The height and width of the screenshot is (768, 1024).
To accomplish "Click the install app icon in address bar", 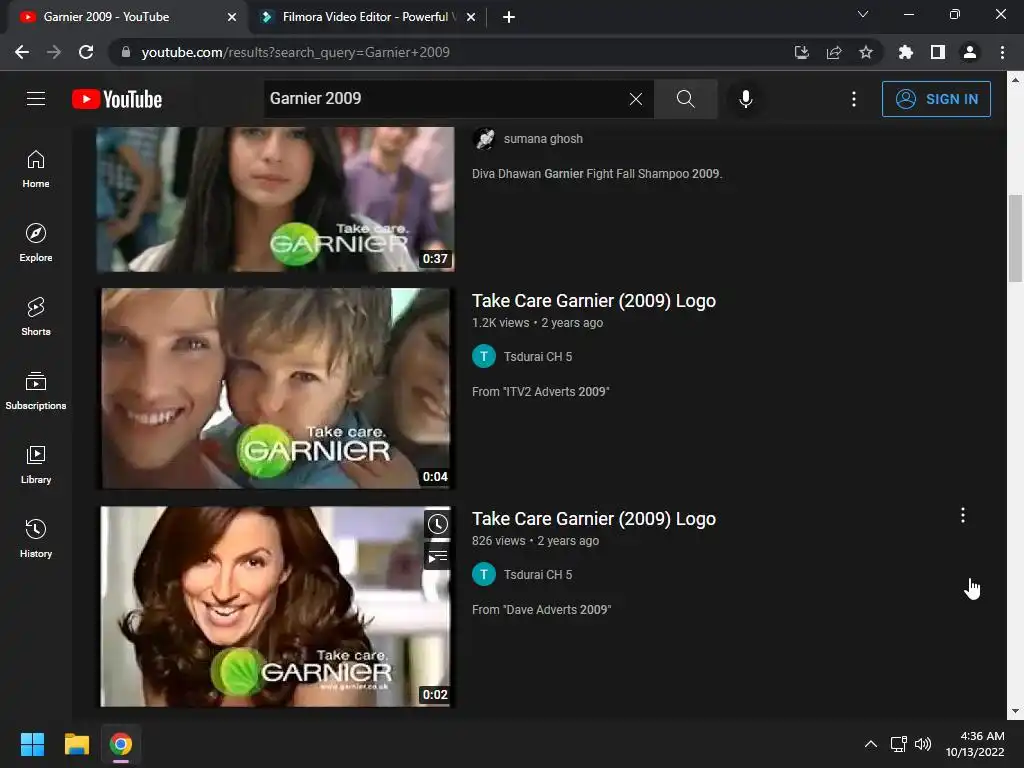I will (801, 52).
